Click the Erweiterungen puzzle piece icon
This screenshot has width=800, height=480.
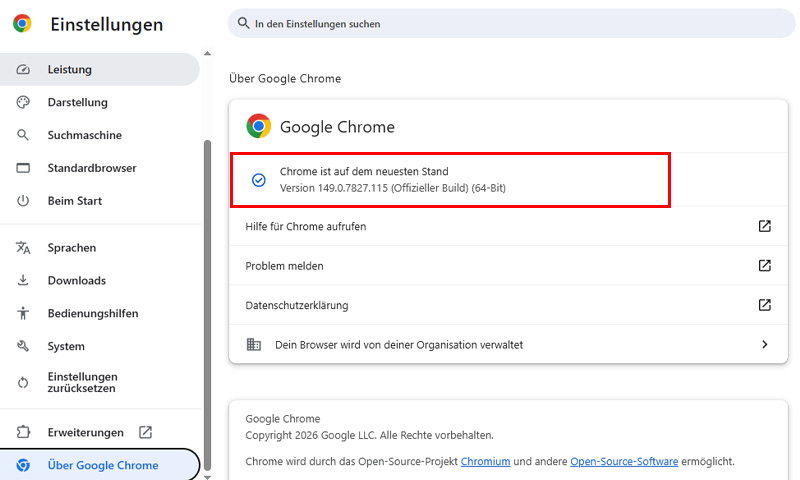click(23, 432)
